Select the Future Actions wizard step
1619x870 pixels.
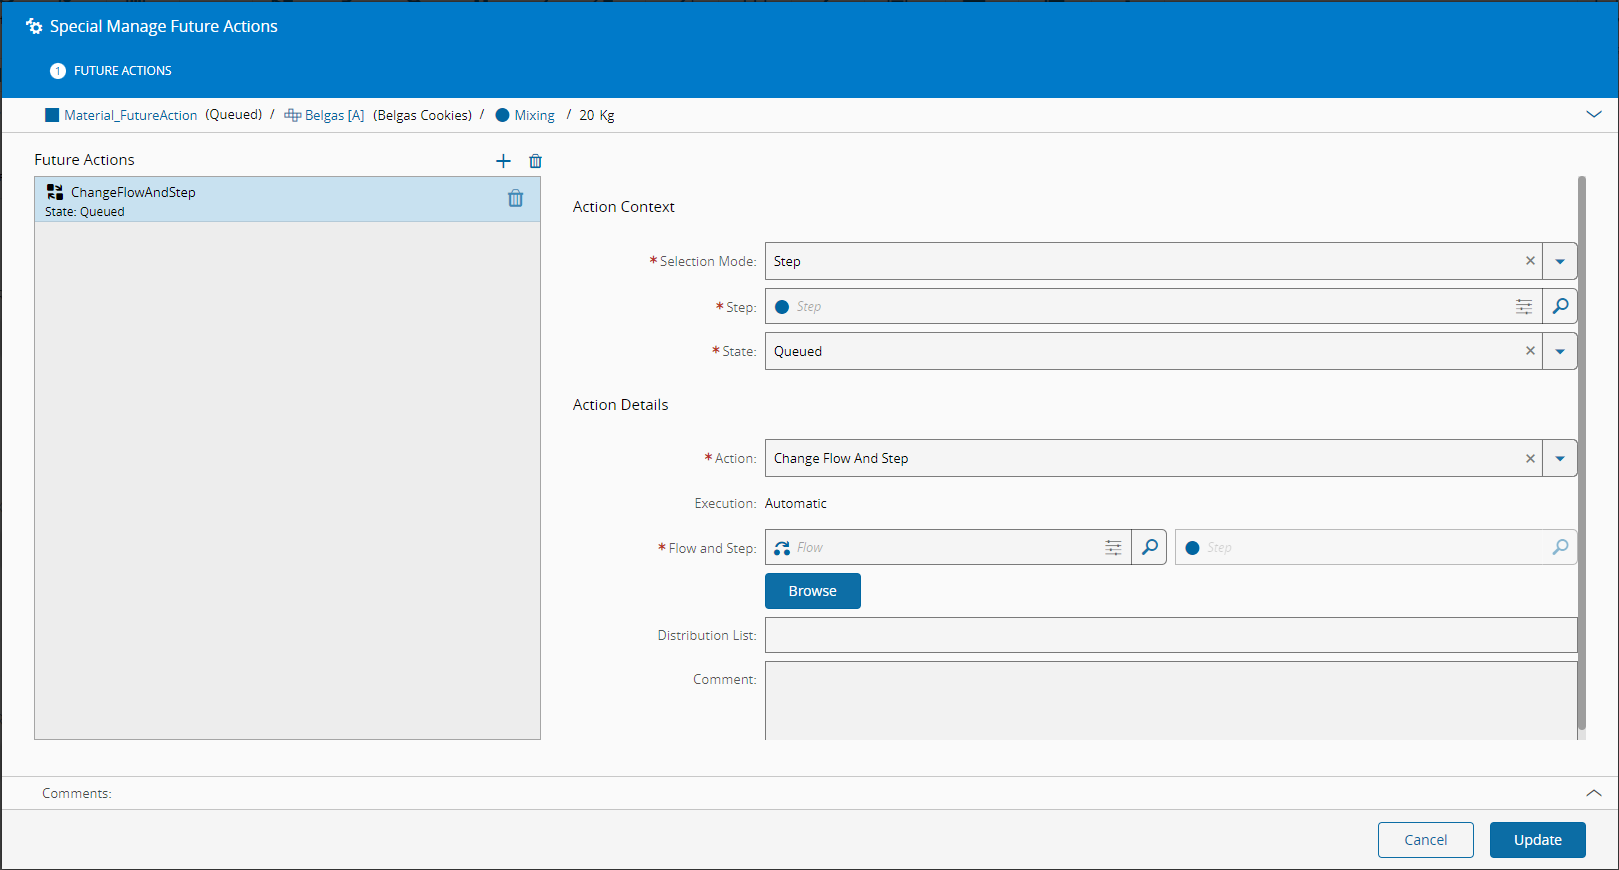[111, 71]
